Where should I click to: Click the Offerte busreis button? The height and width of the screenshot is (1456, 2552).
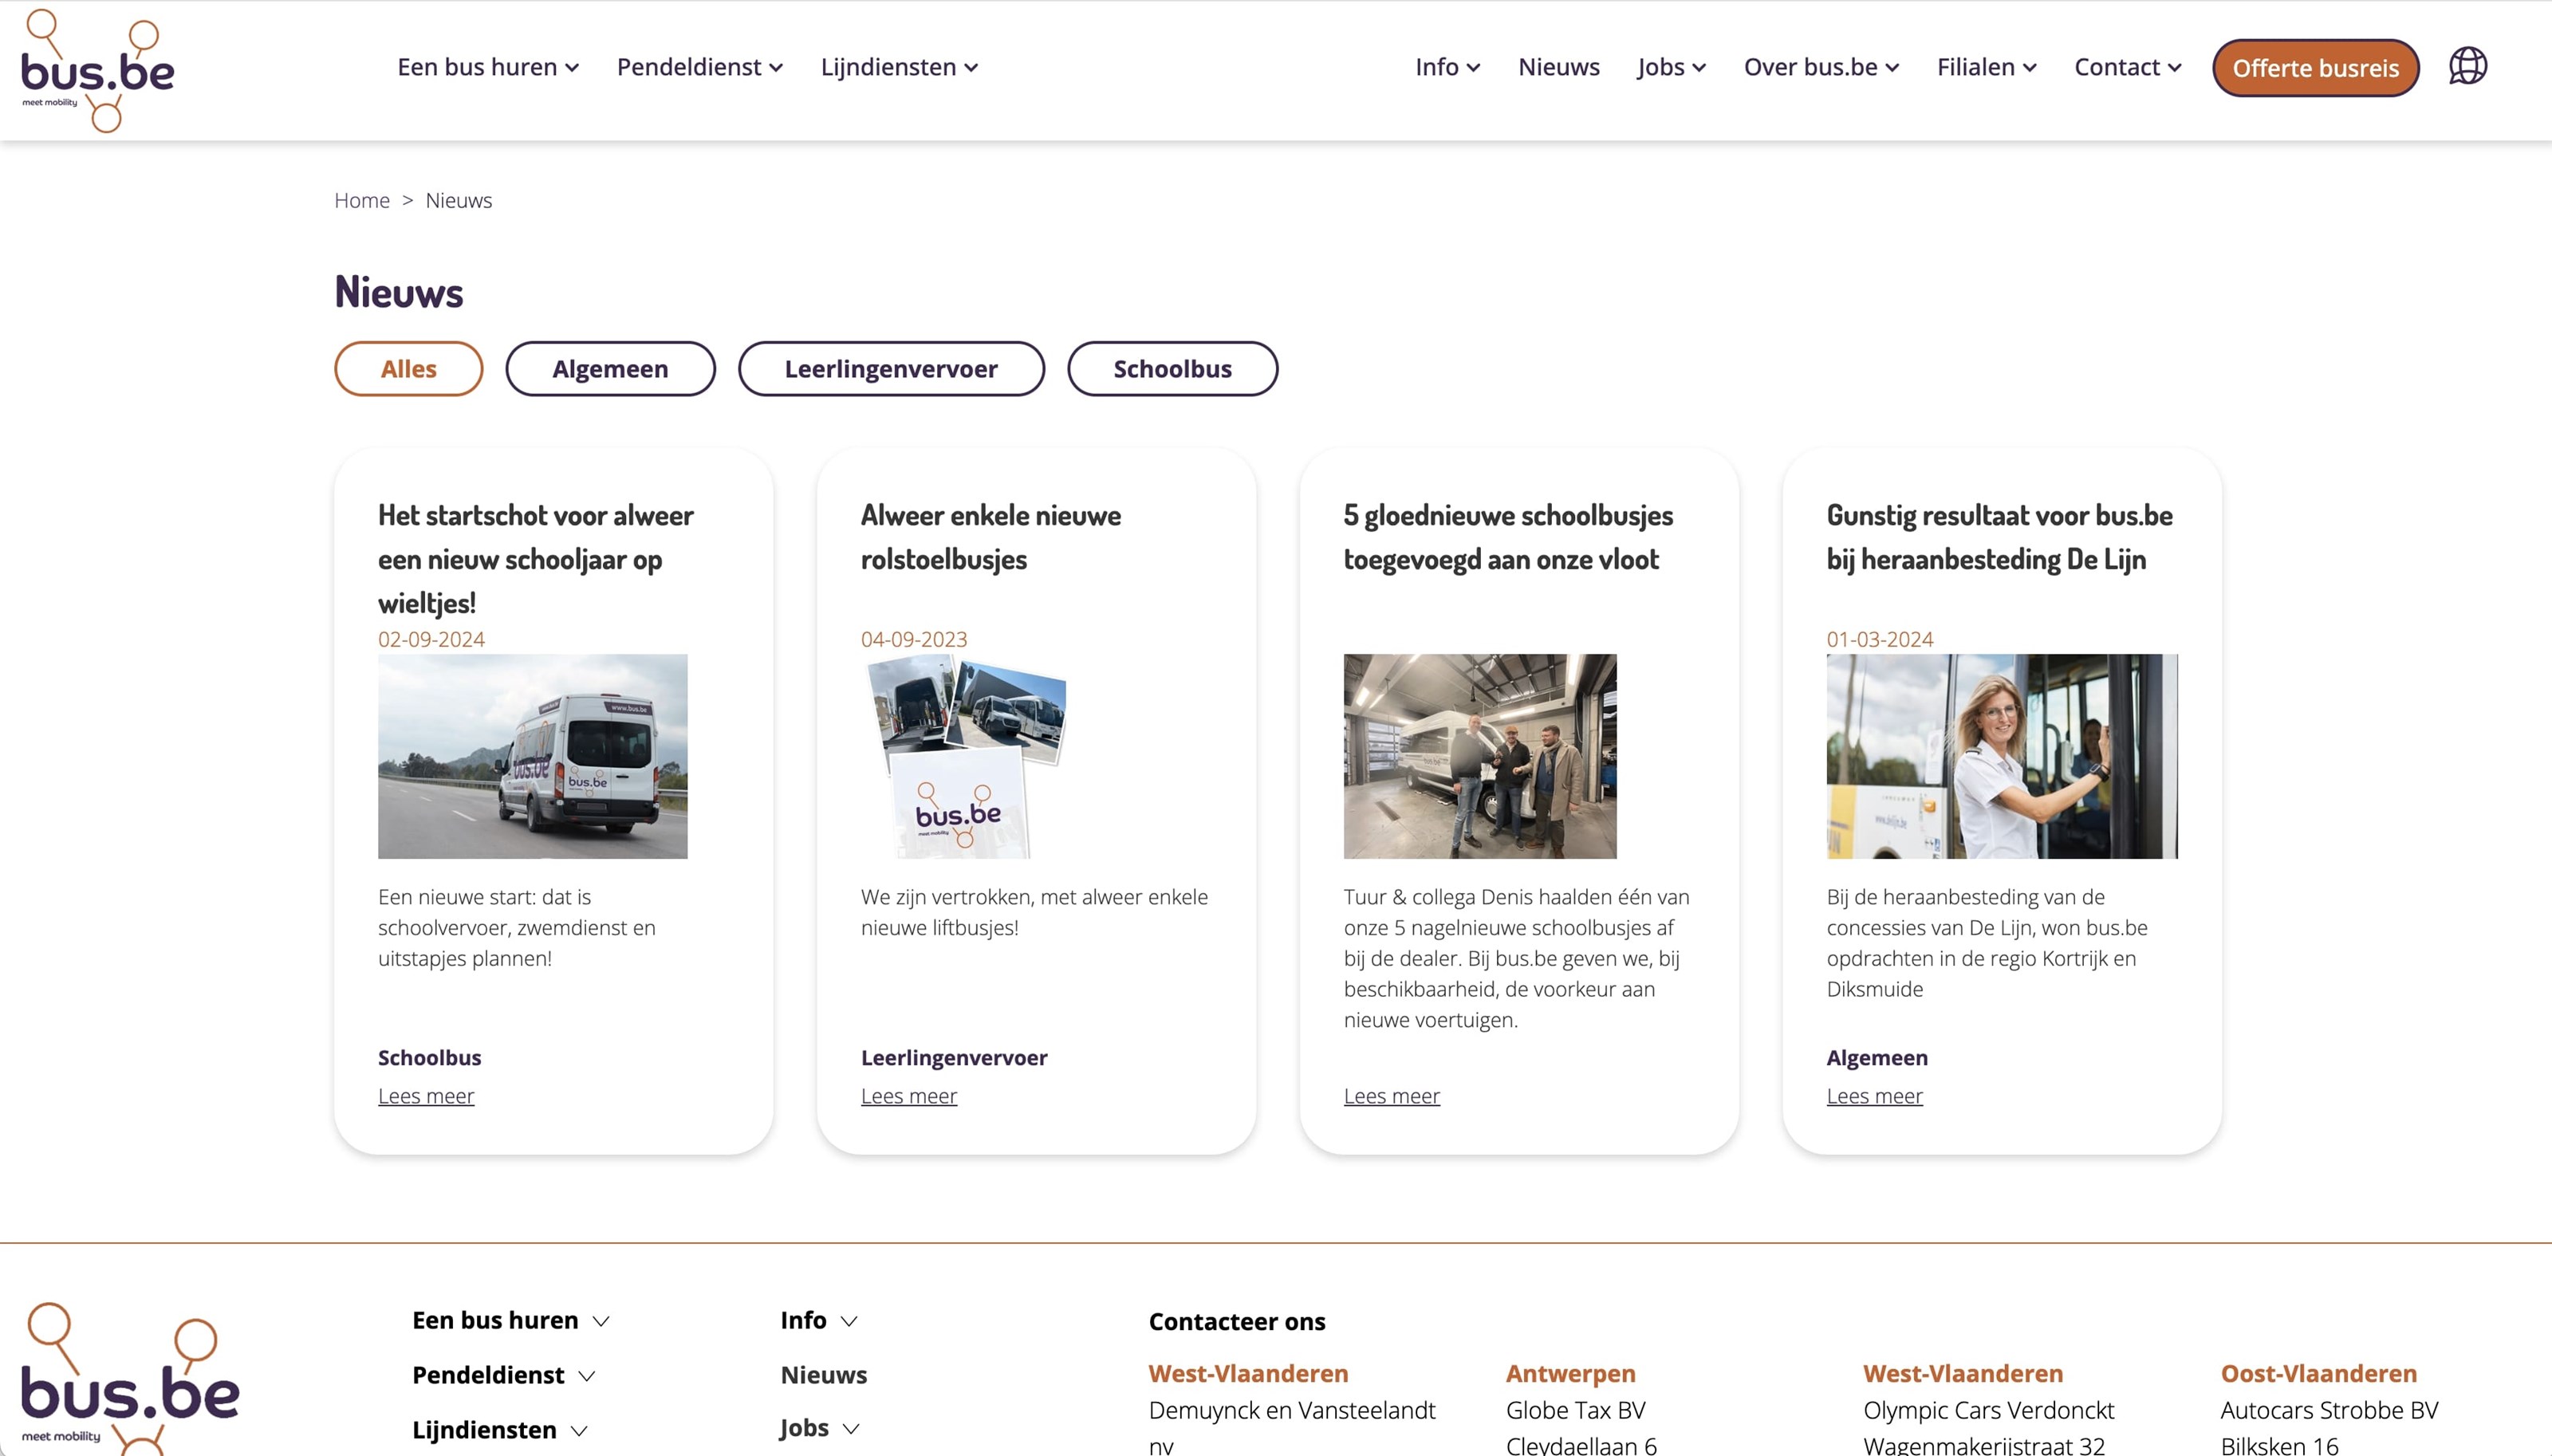click(x=2314, y=68)
